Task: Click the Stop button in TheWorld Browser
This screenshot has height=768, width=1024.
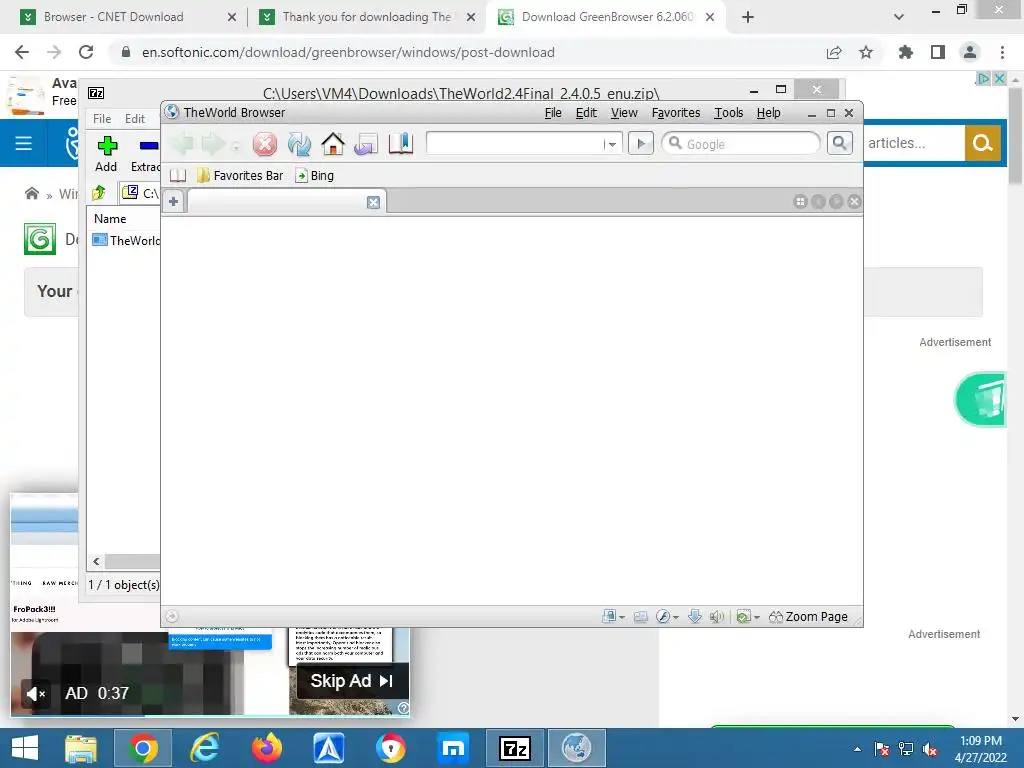Action: tap(264, 144)
